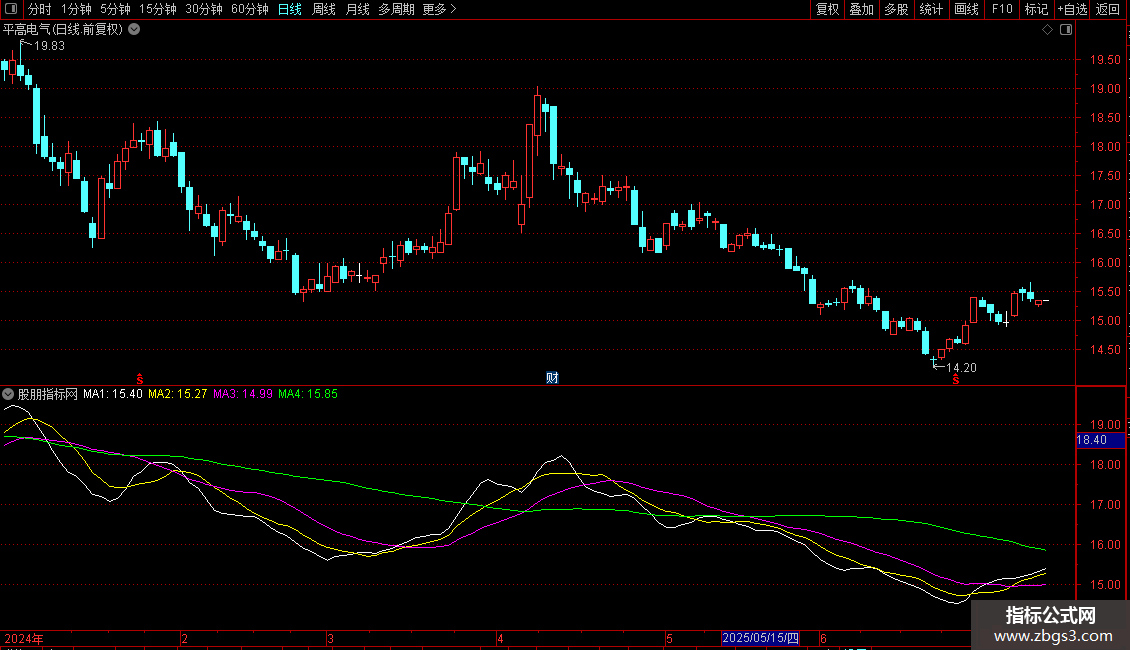This screenshot has height=650, width=1130.
Task: Click the 19.83 high price label
Action: 49,46
